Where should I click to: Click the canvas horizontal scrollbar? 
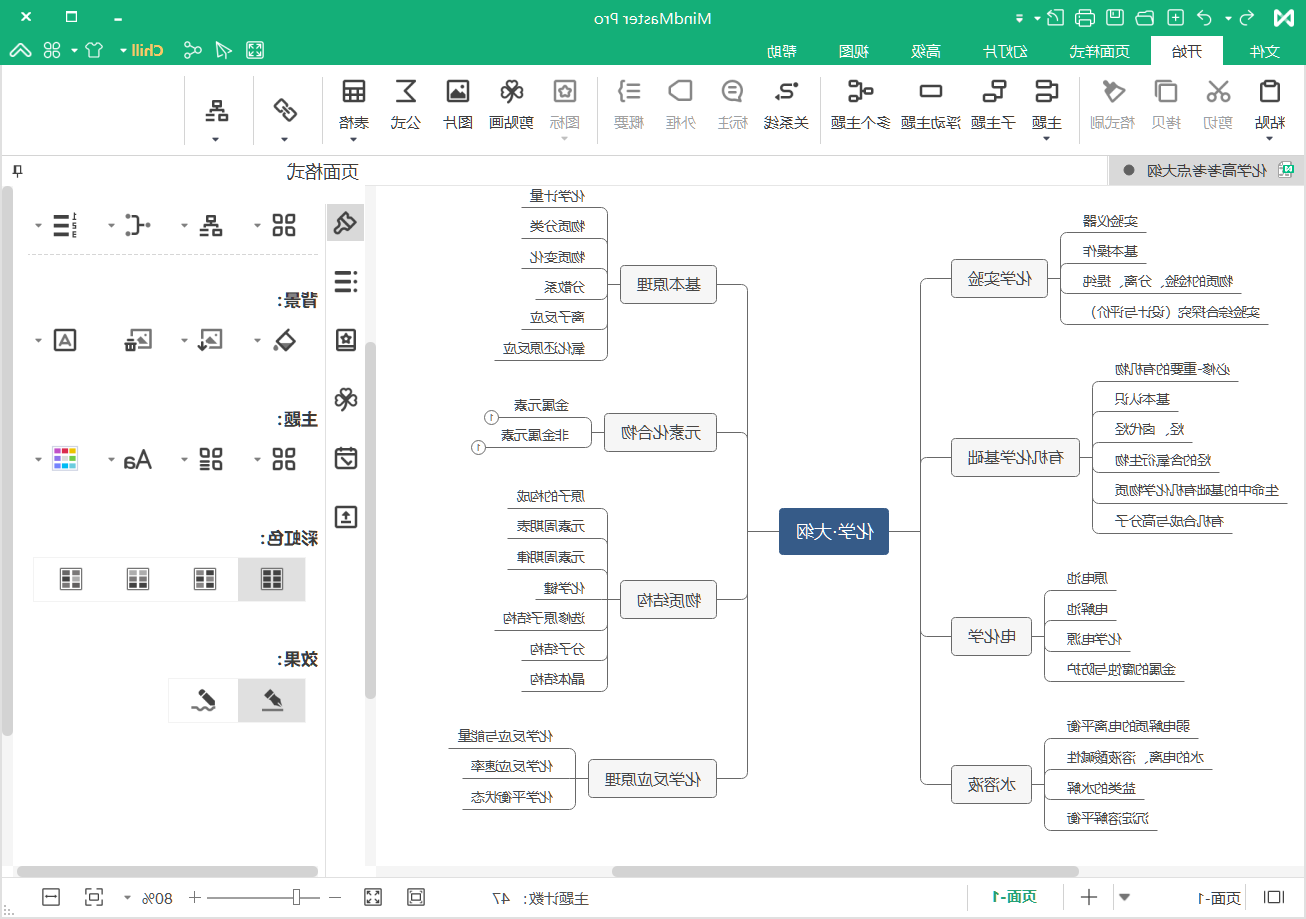click(845, 872)
